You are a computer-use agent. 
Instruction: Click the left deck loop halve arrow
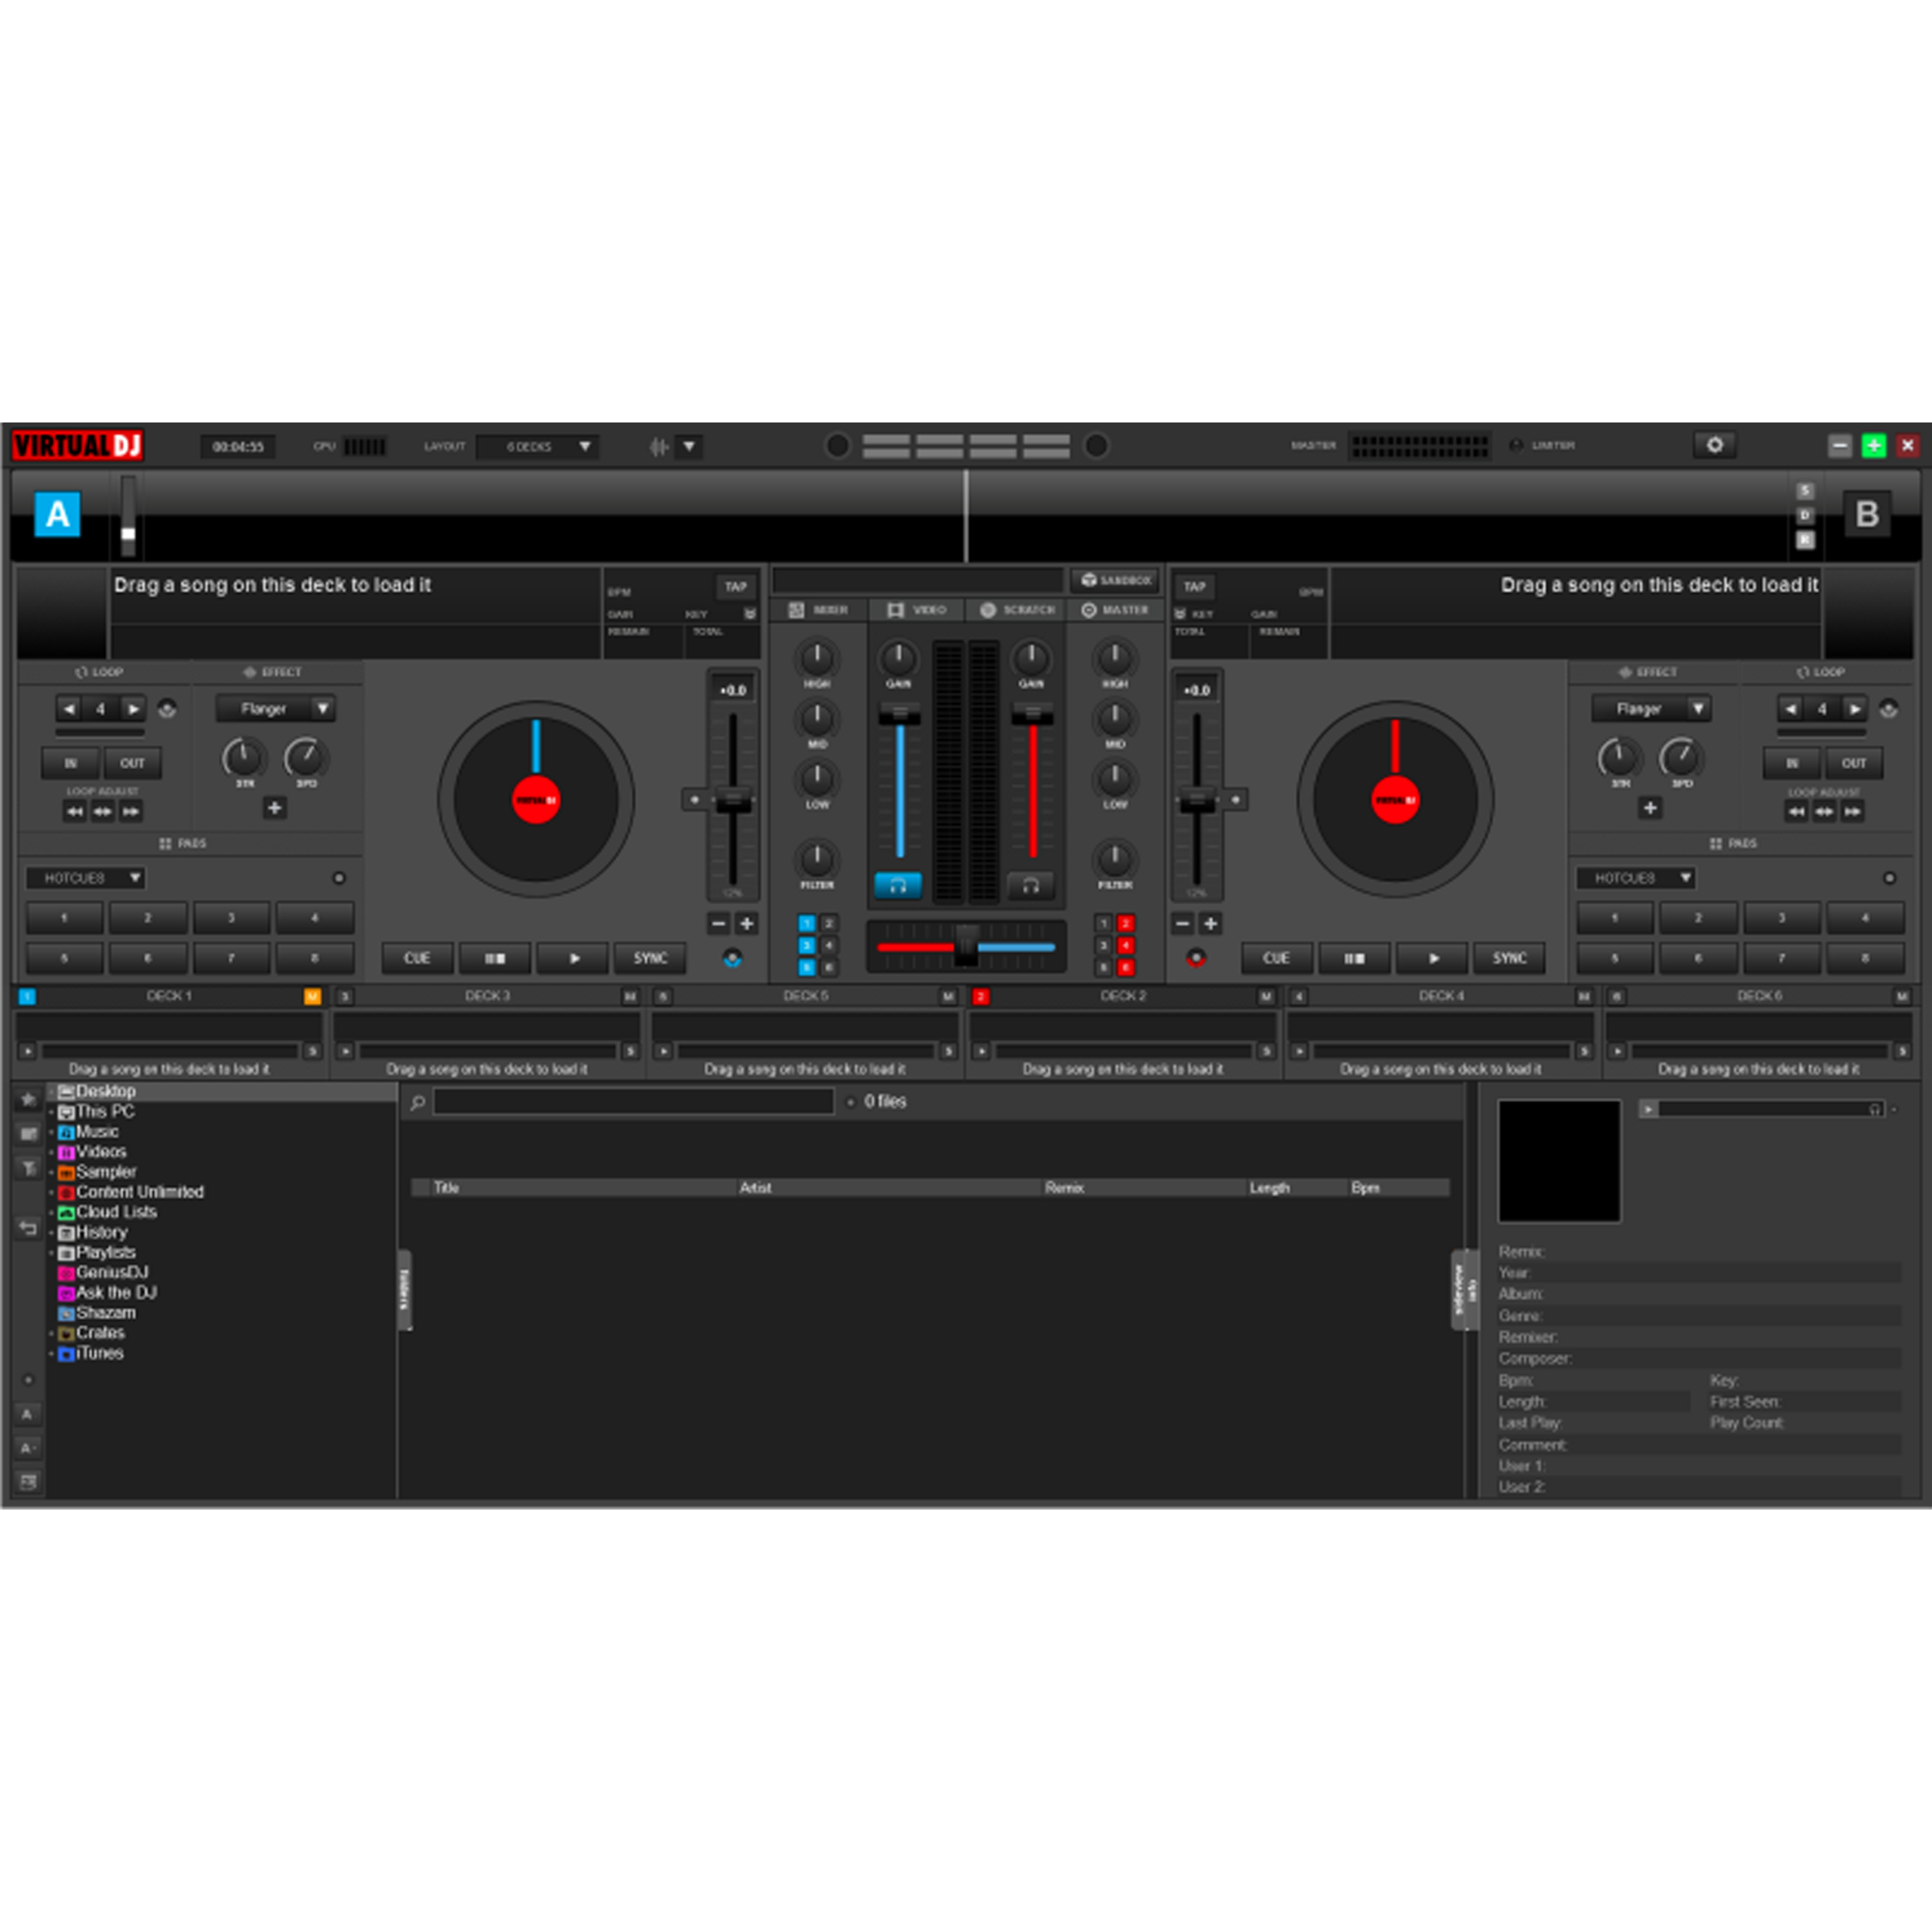point(68,709)
